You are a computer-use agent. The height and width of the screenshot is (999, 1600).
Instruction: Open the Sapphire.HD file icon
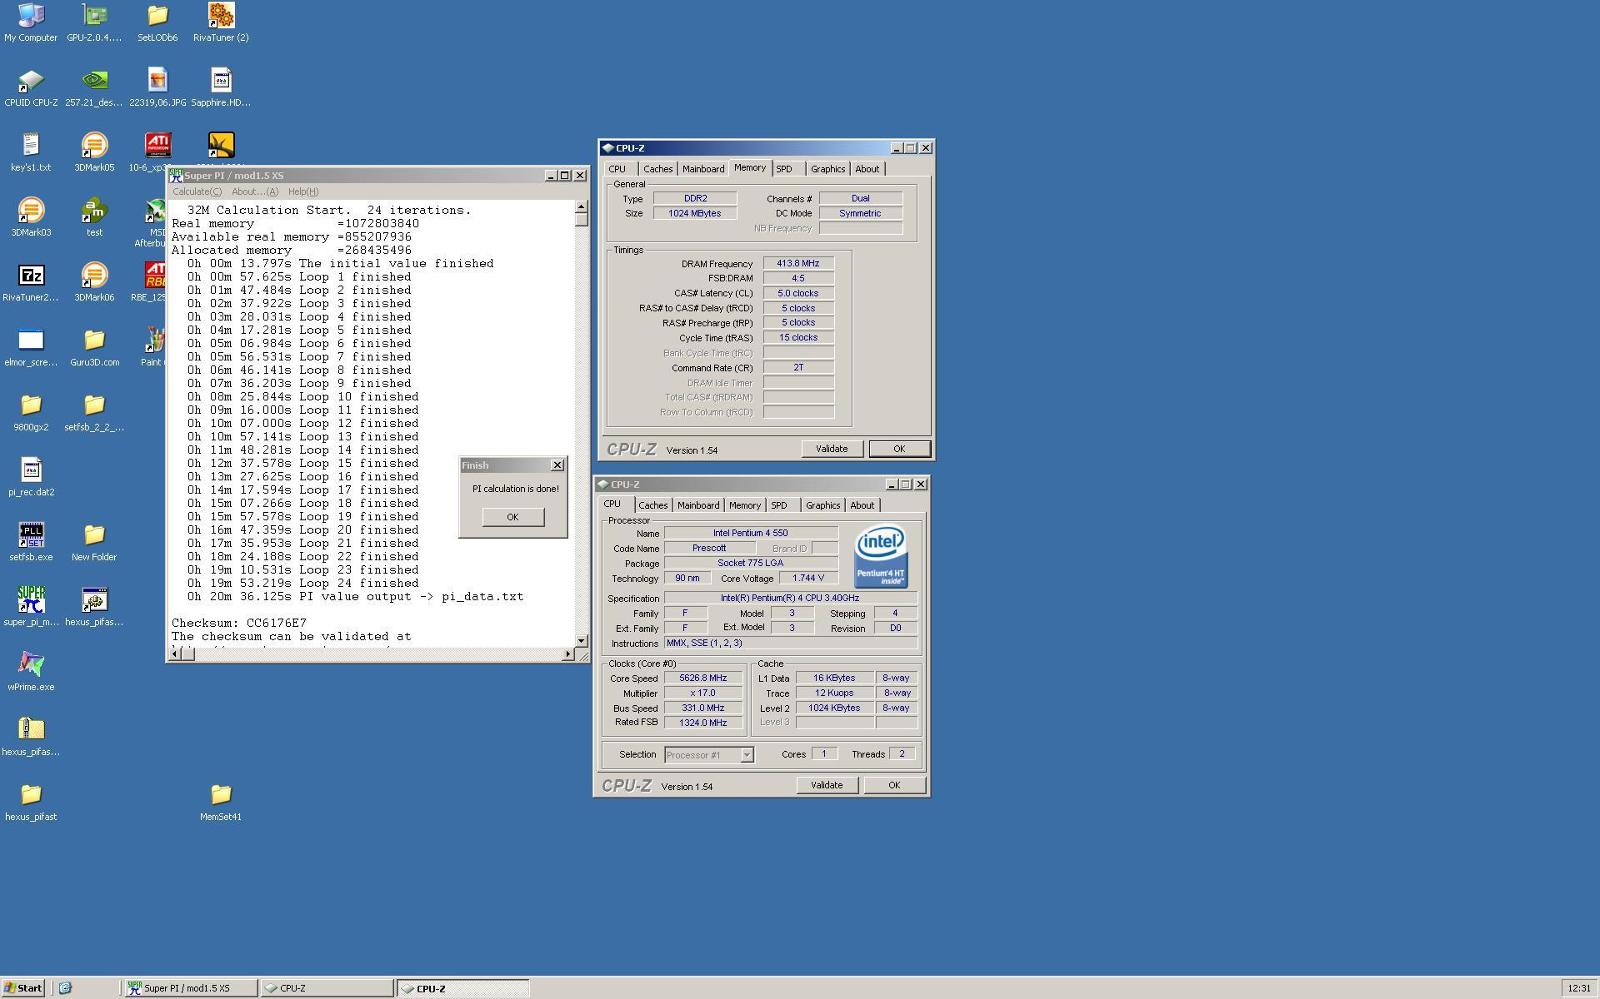(x=220, y=88)
